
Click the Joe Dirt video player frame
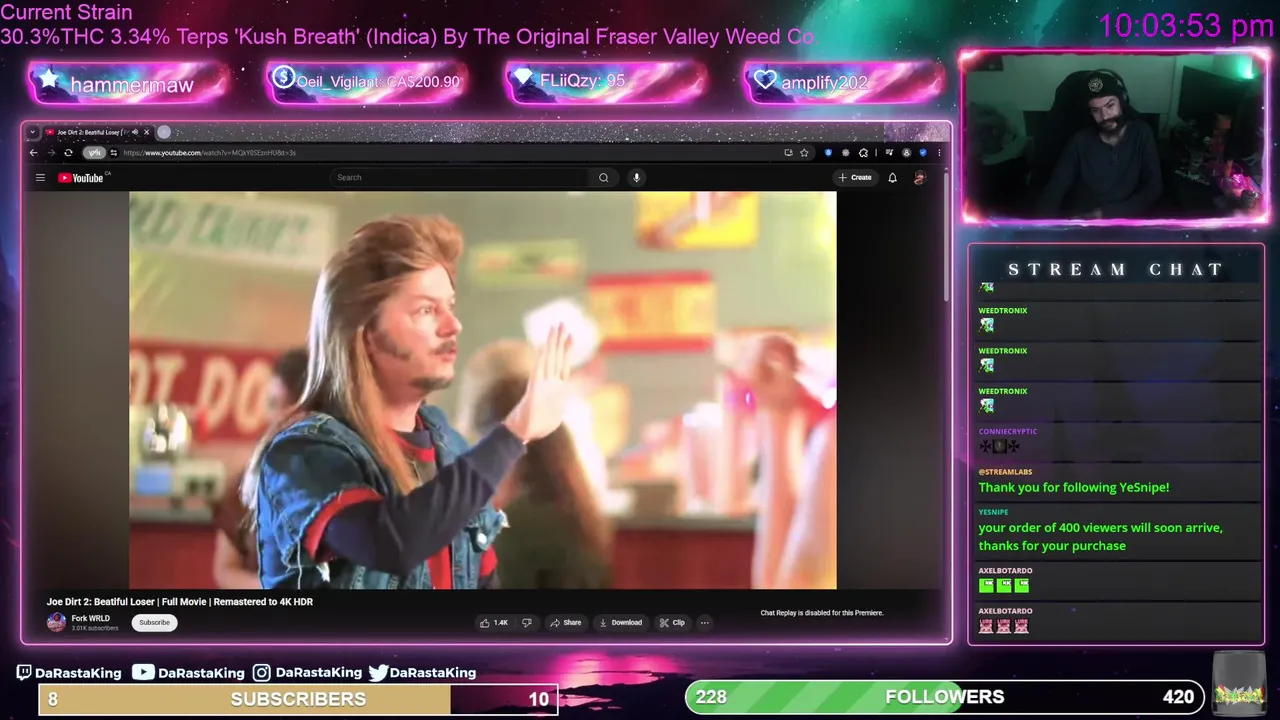click(482, 391)
